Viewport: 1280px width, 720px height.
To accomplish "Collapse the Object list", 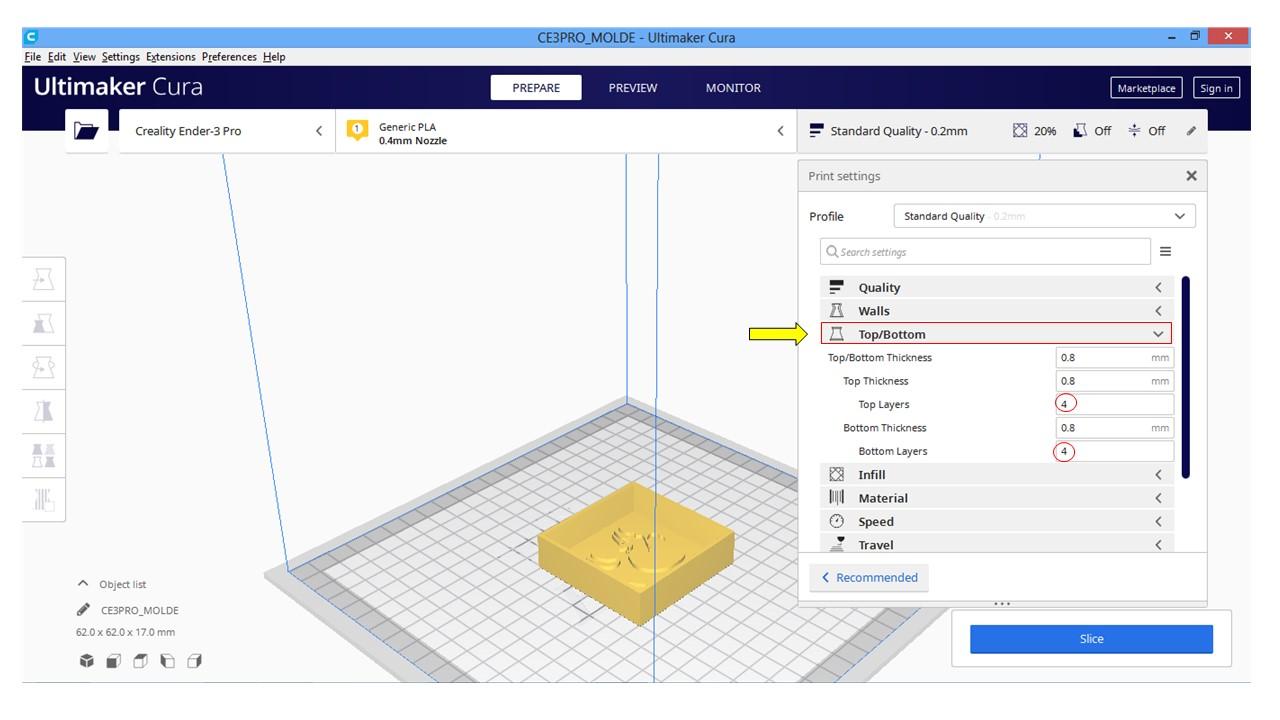I will coord(111,584).
